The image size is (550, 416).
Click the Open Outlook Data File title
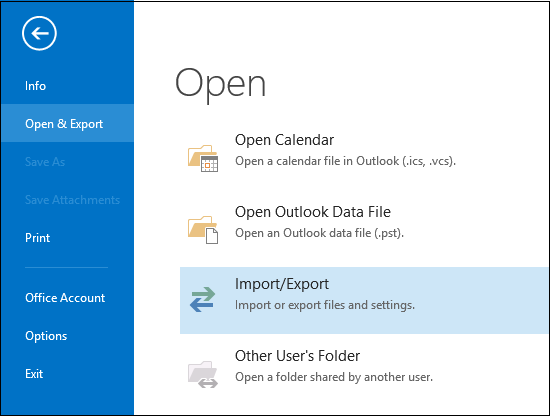[x=313, y=212]
